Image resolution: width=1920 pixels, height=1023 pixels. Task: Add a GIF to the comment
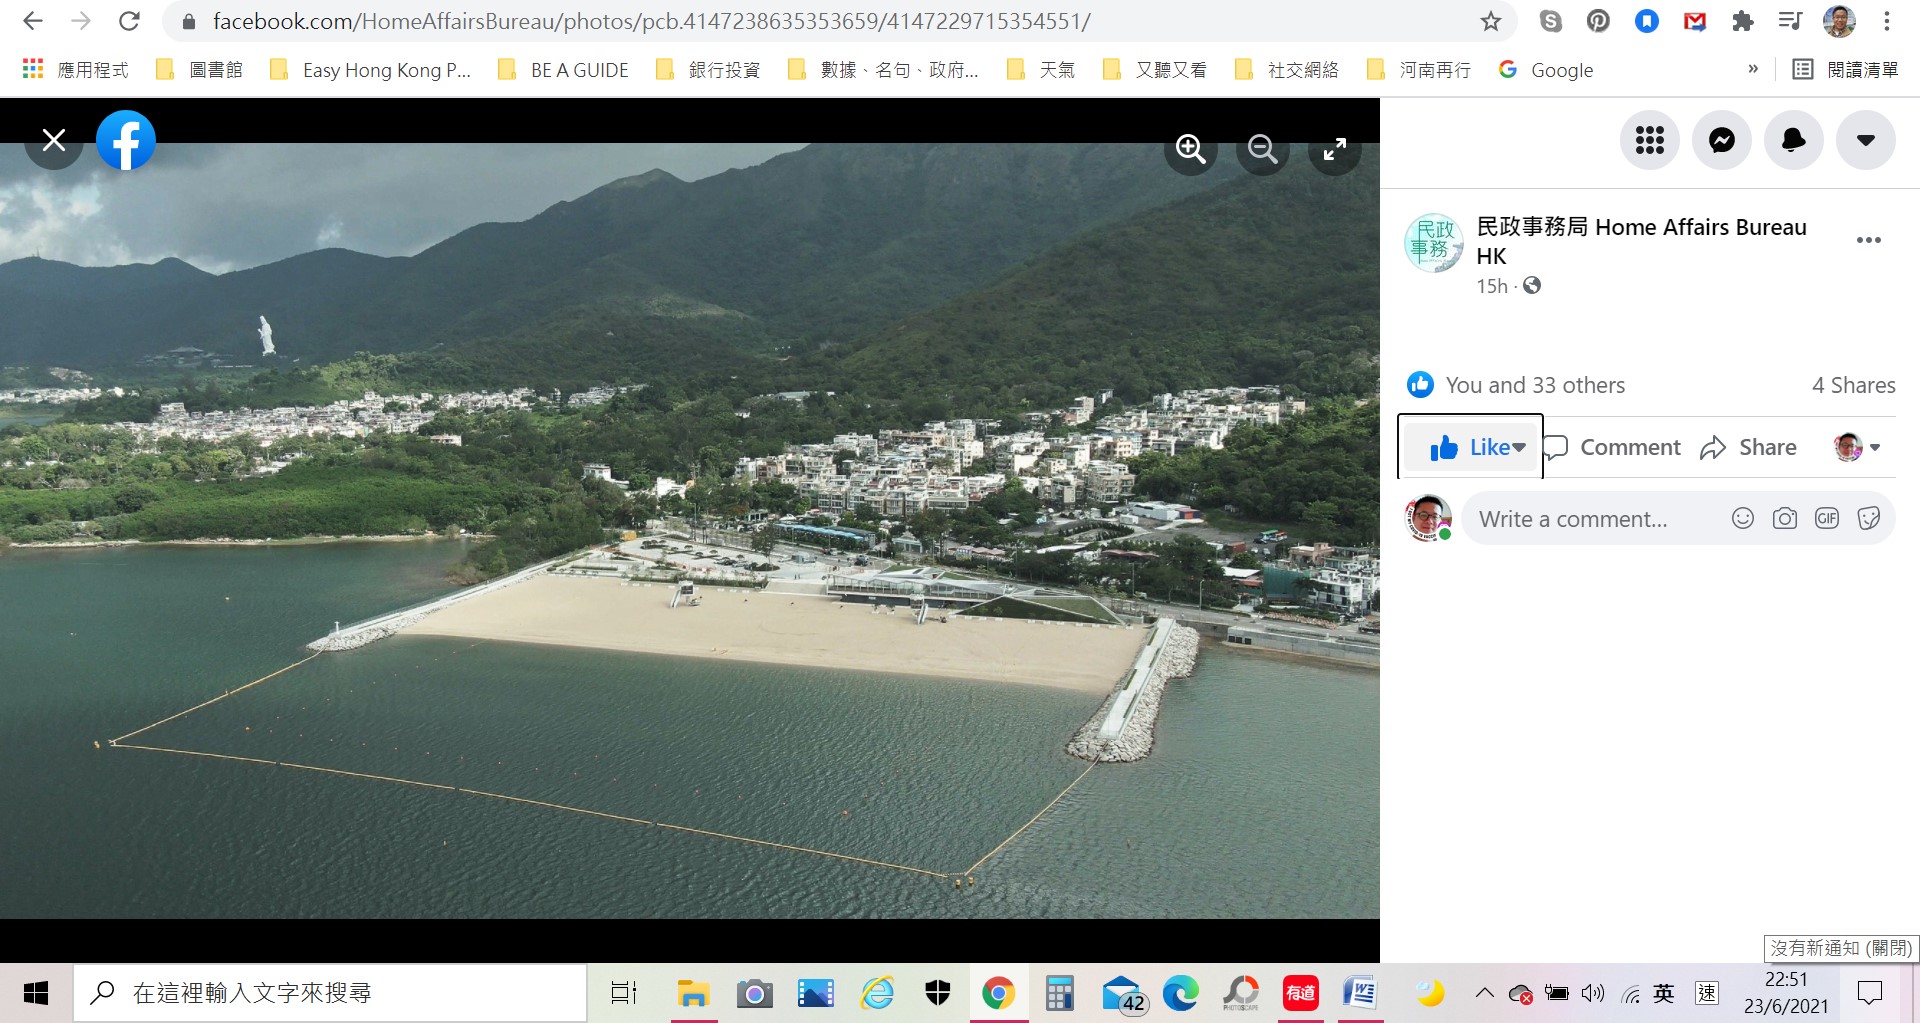point(1827,518)
